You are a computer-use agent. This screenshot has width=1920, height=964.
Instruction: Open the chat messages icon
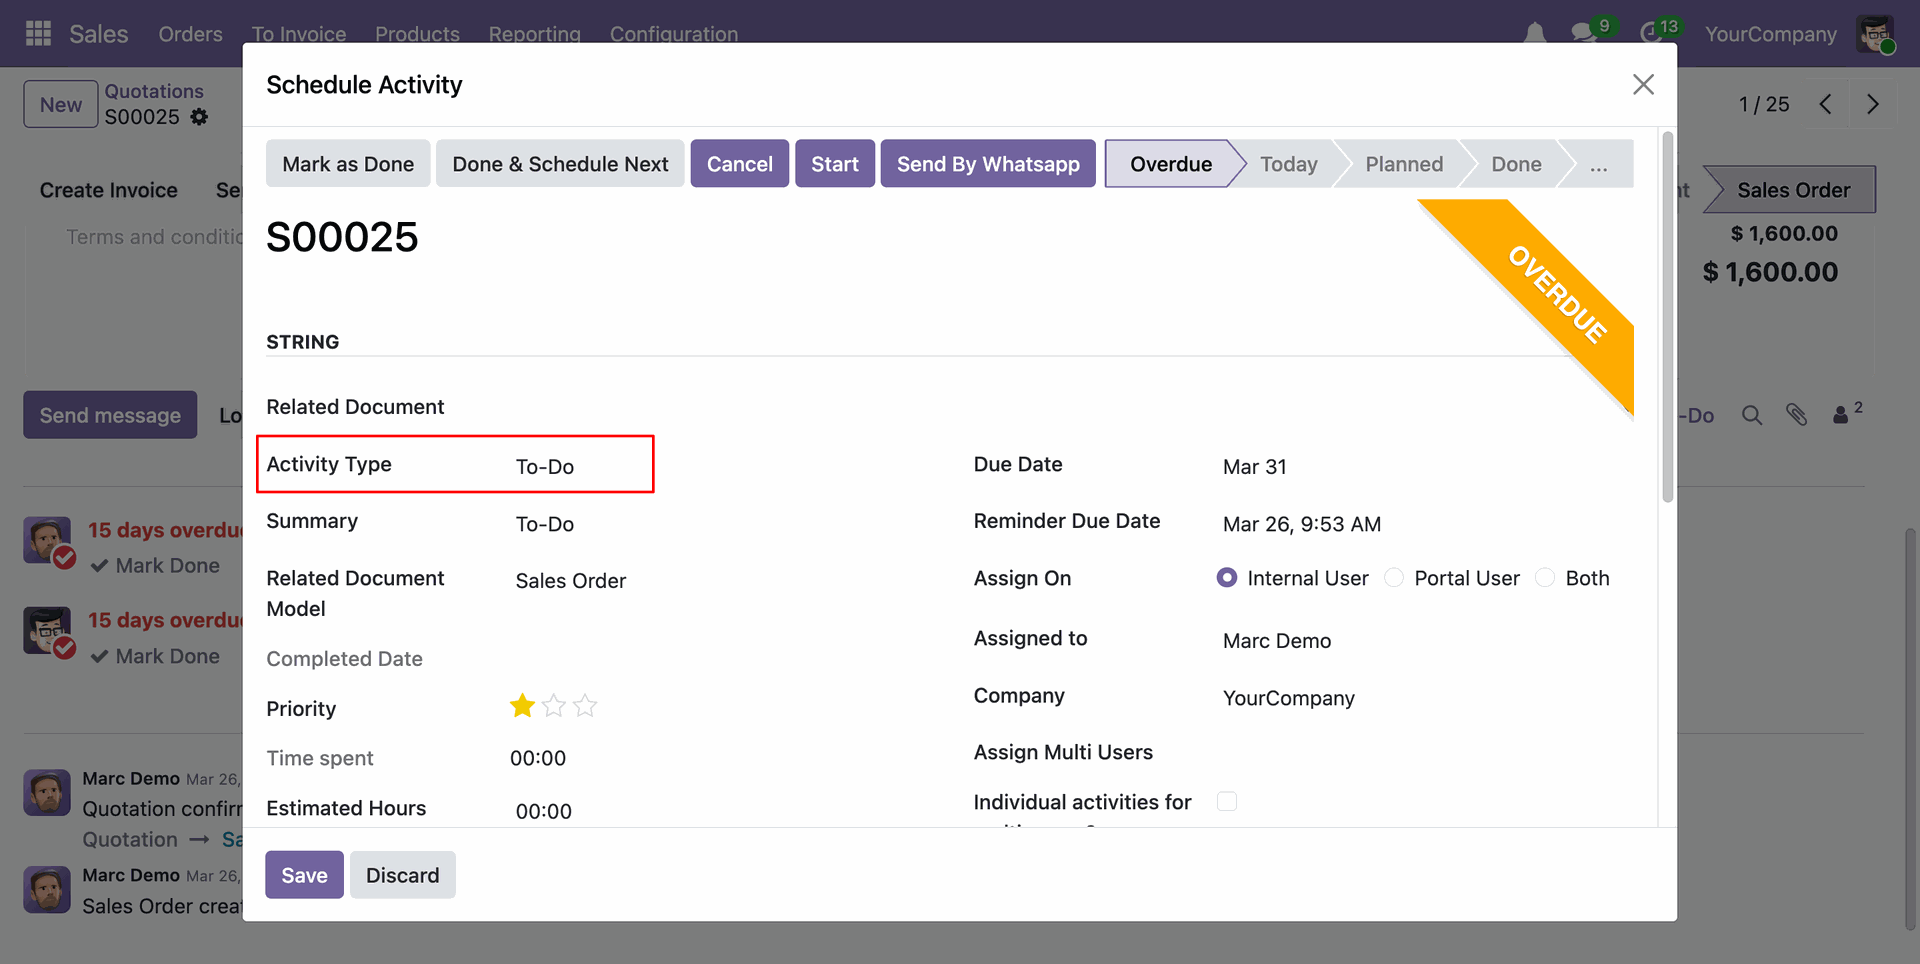click(1583, 34)
